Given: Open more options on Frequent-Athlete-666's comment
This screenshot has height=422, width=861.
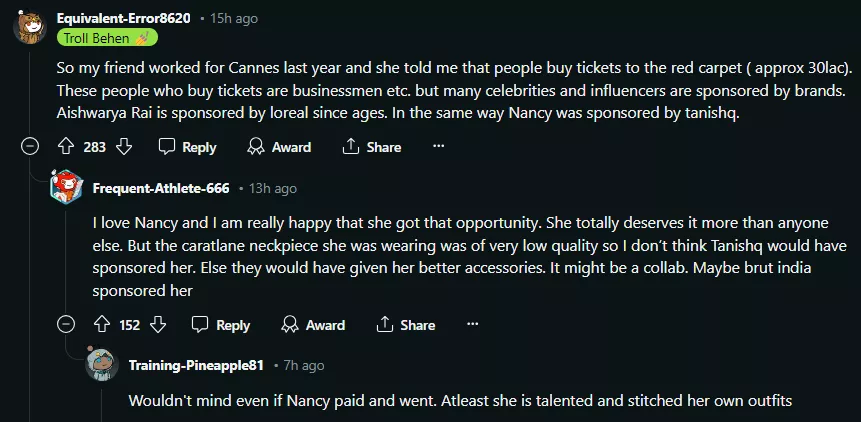Looking at the screenshot, I should point(472,325).
